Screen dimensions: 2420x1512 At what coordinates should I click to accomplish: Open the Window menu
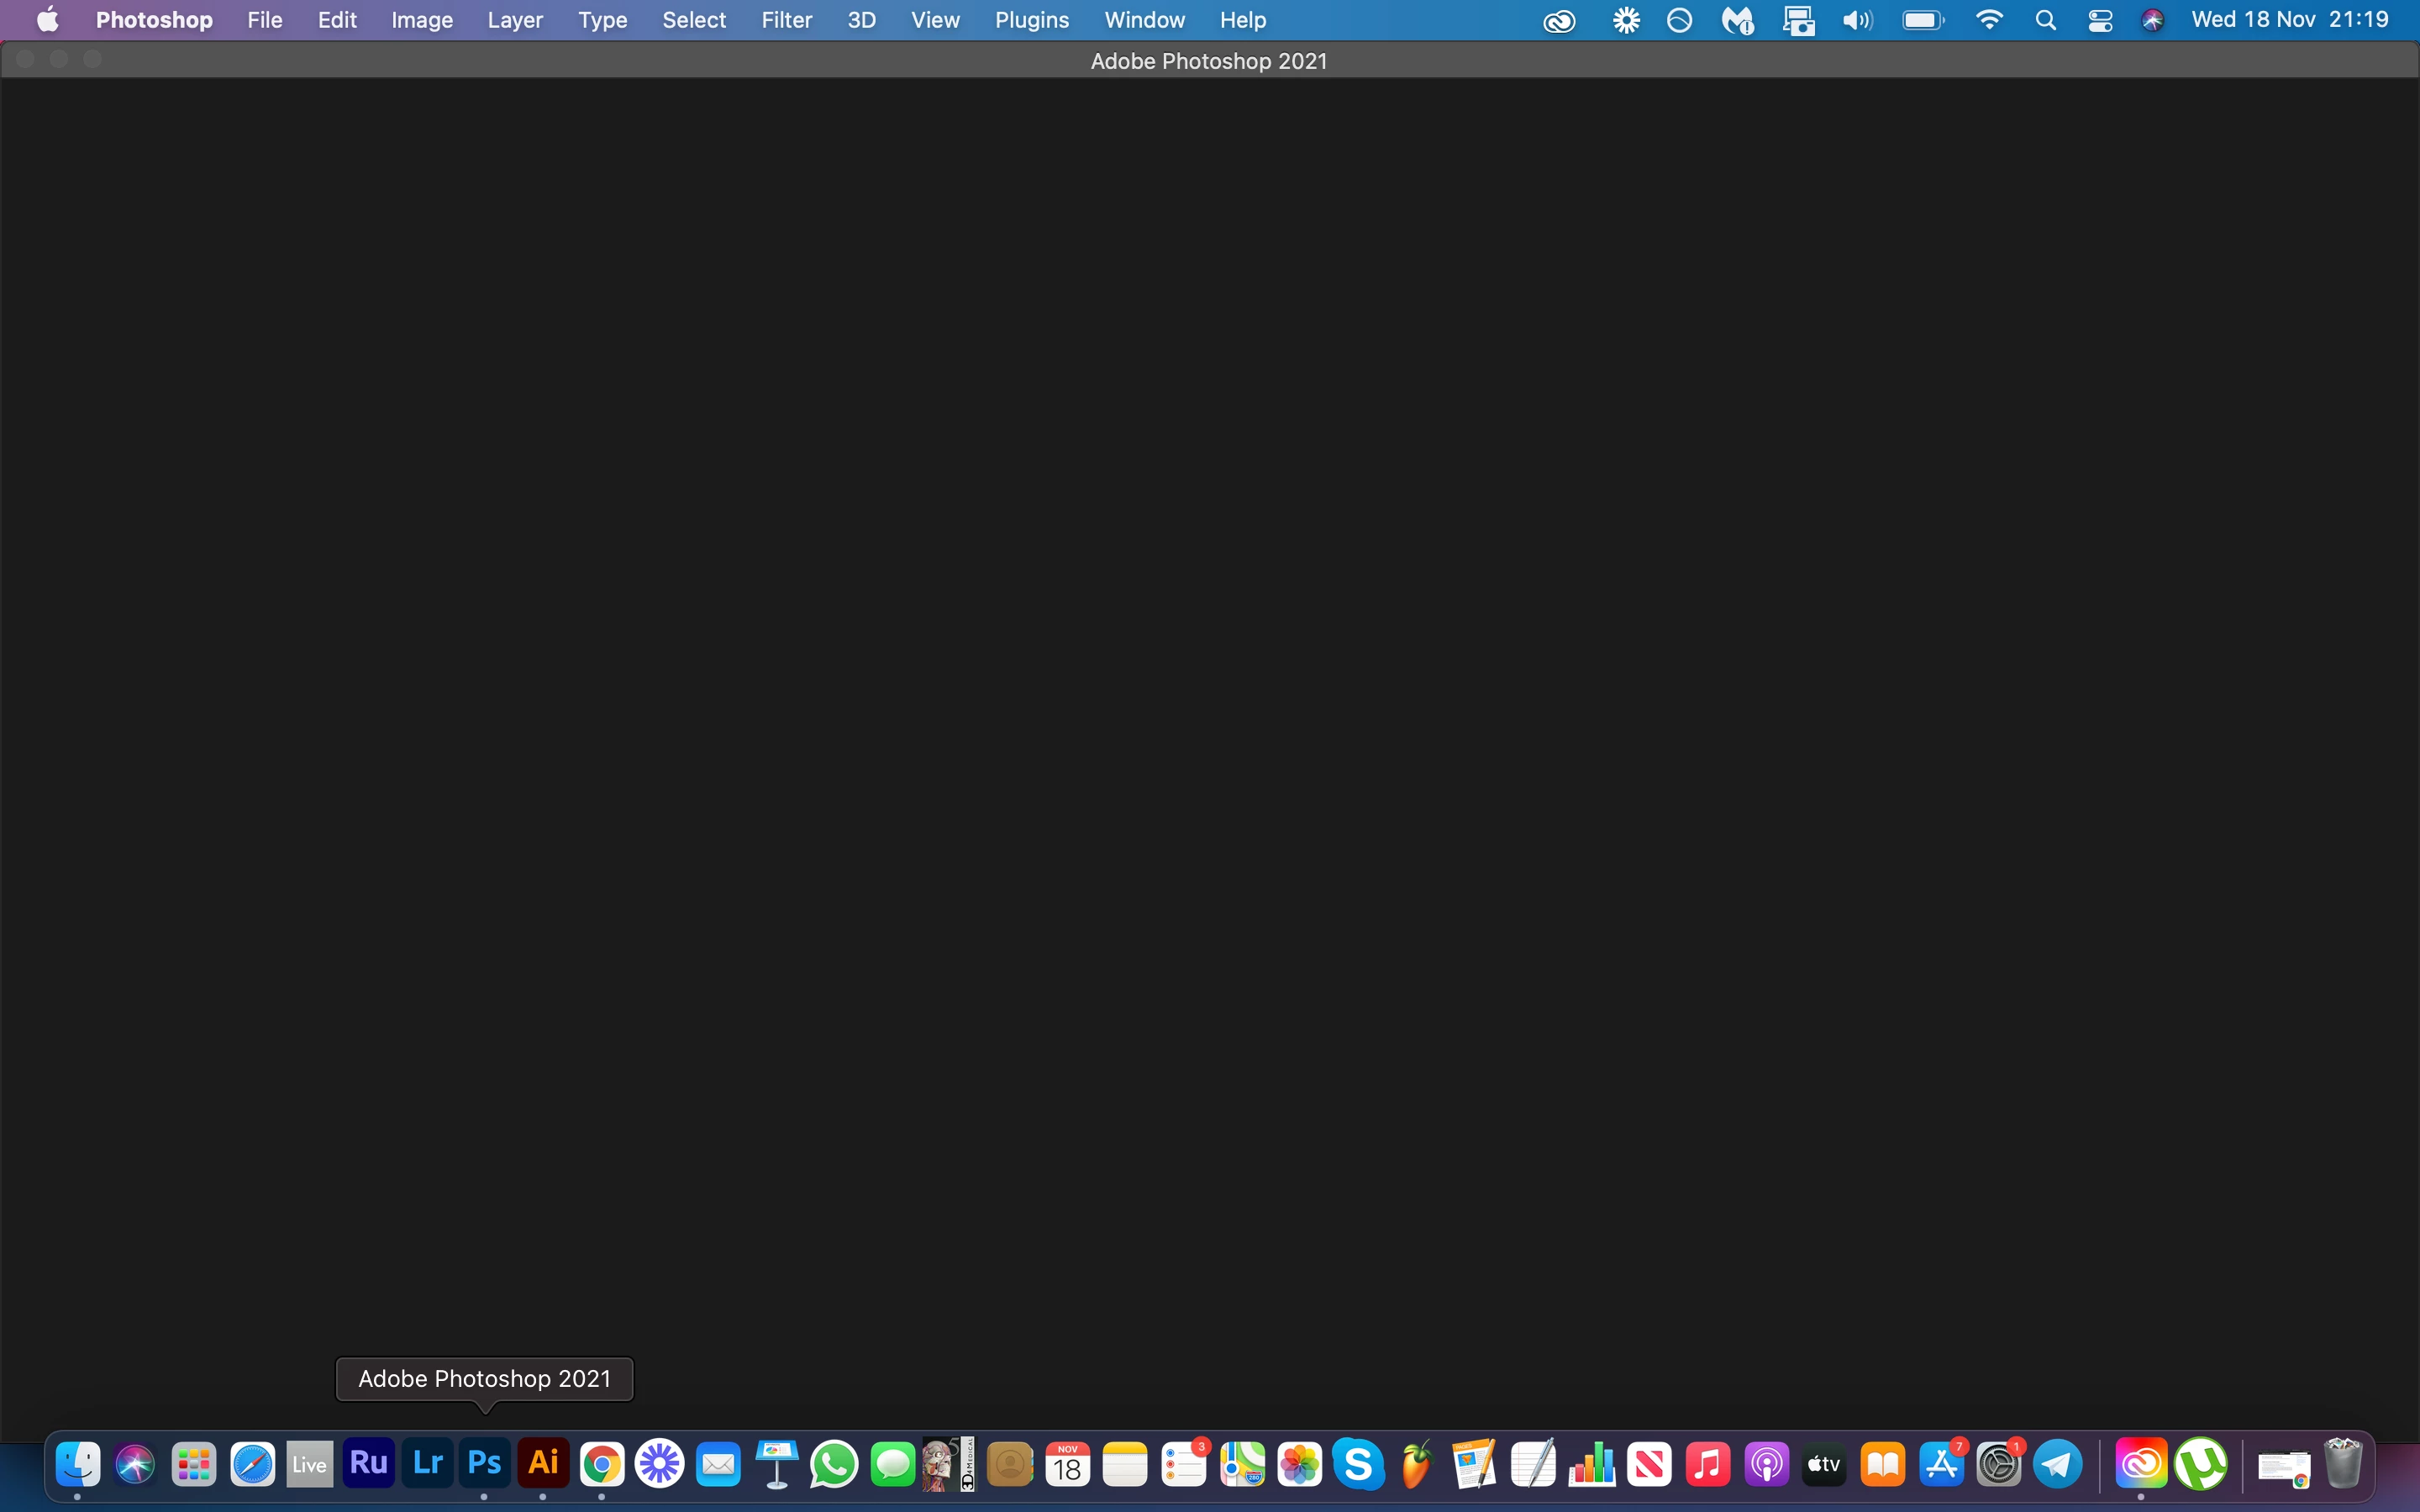click(1144, 20)
